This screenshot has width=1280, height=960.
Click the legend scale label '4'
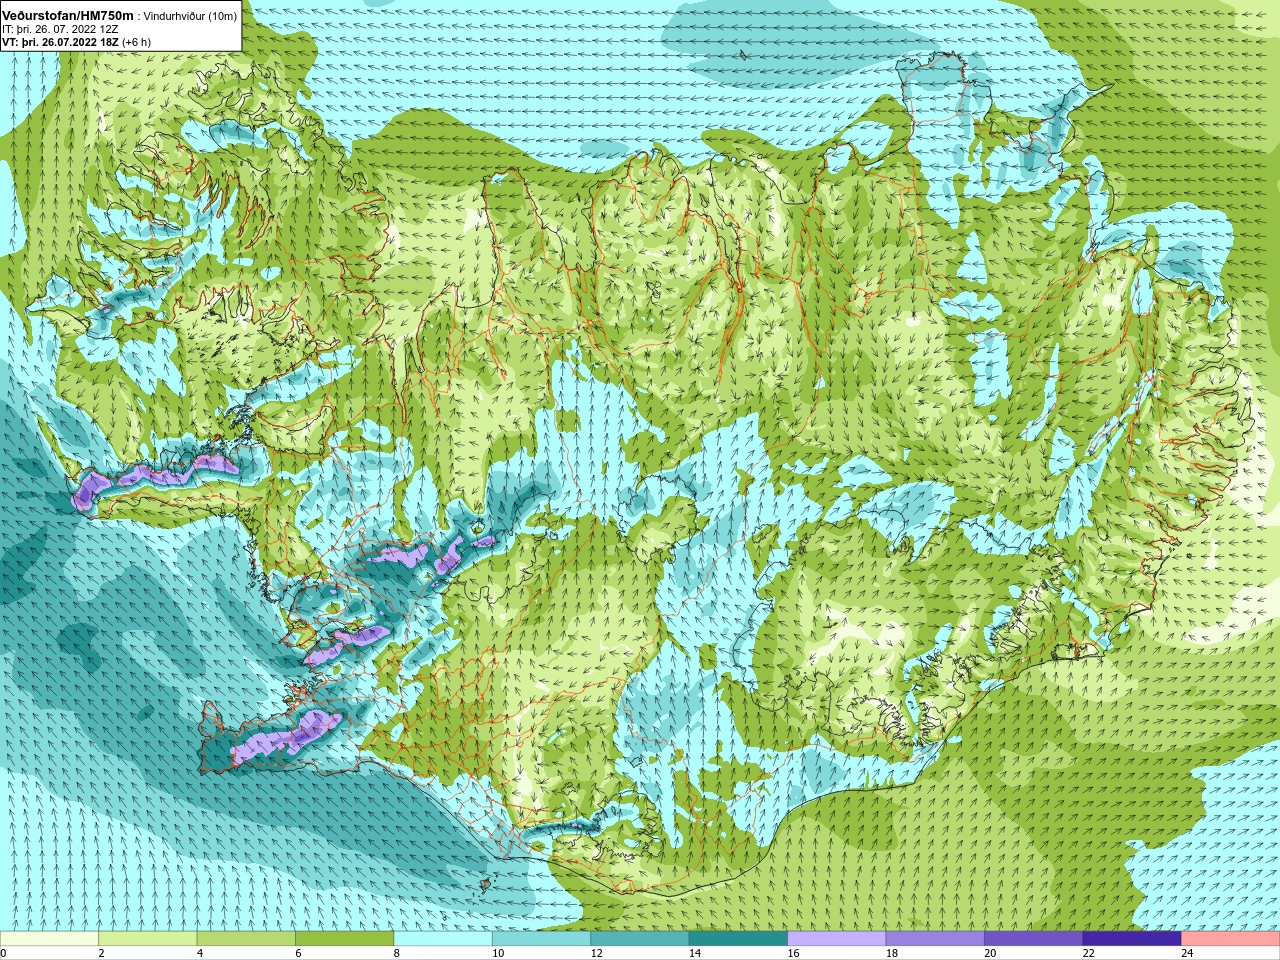[x=200, y=953]
